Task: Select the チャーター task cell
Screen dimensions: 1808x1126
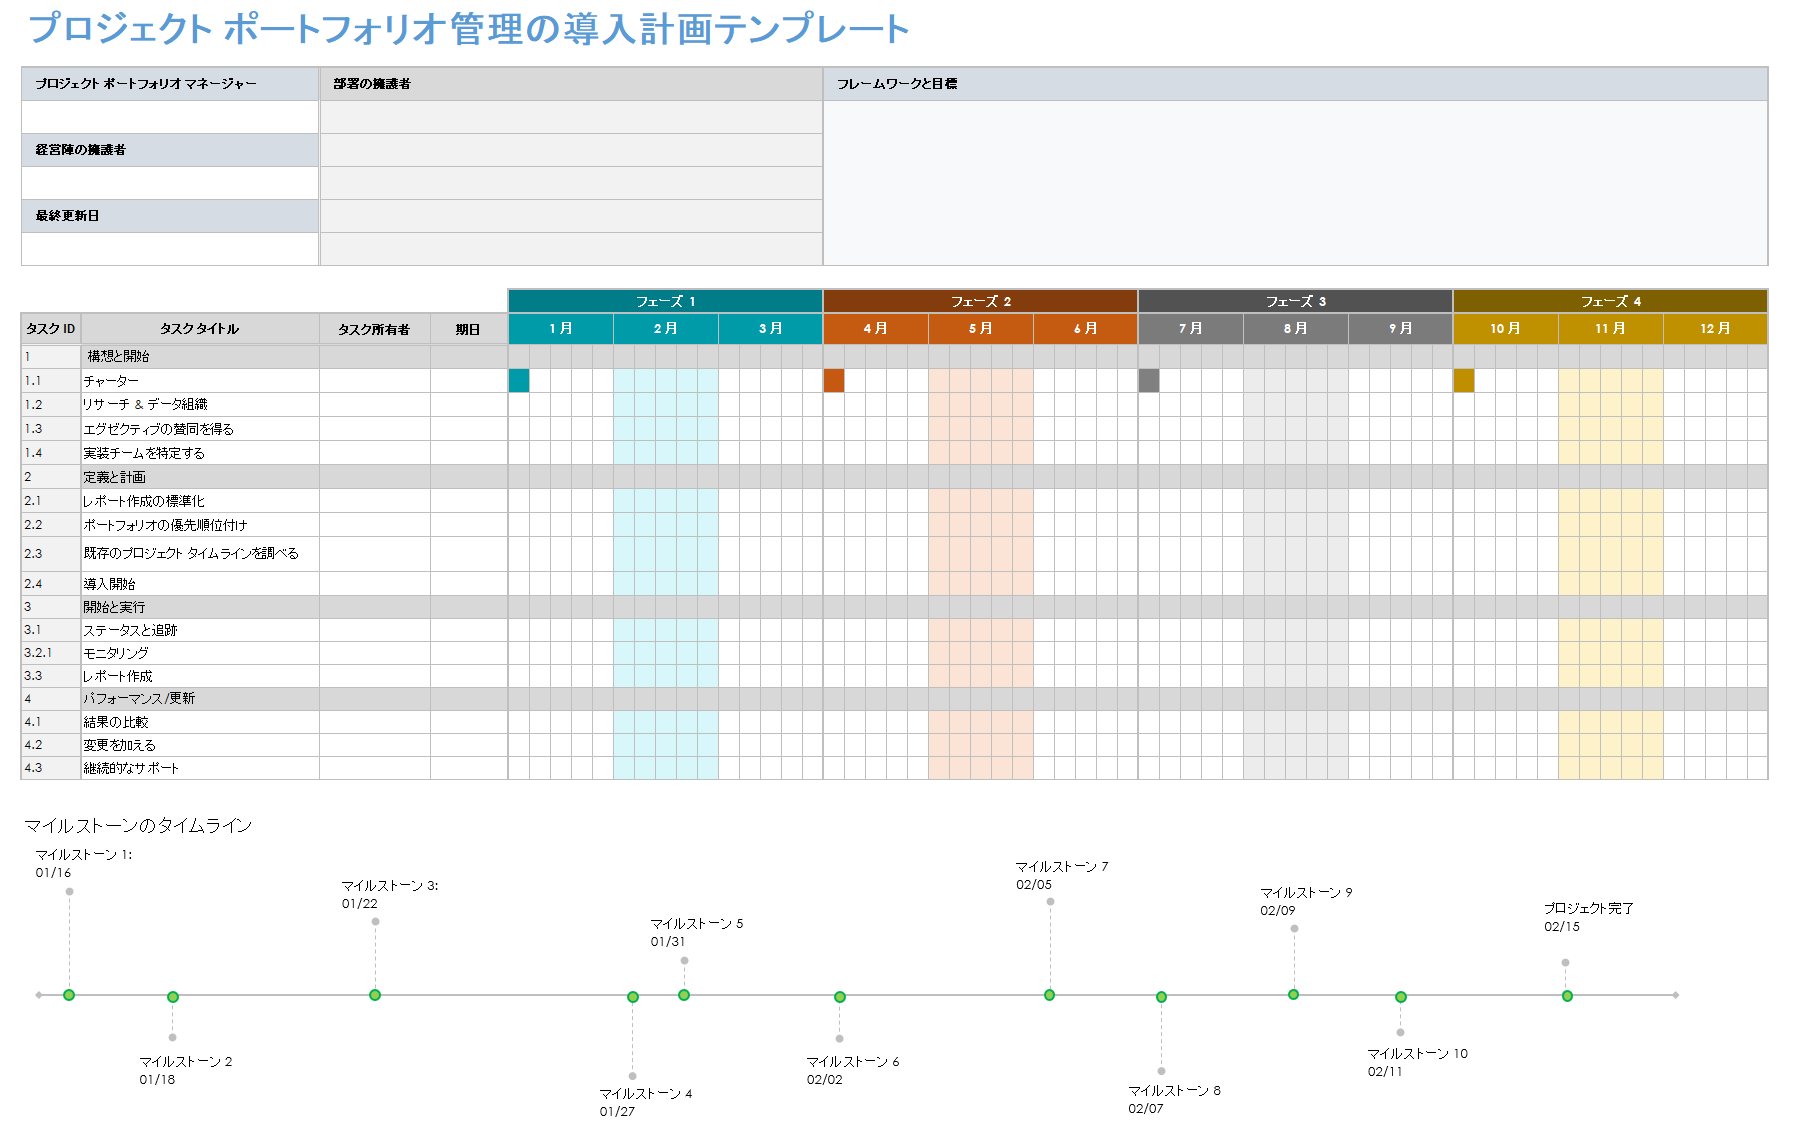Action: (200, 381)
